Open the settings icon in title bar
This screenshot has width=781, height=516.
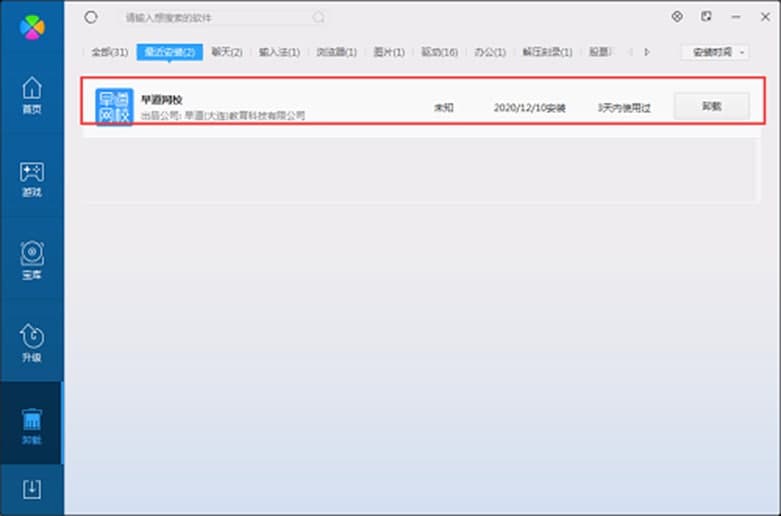tap(677, 17)
